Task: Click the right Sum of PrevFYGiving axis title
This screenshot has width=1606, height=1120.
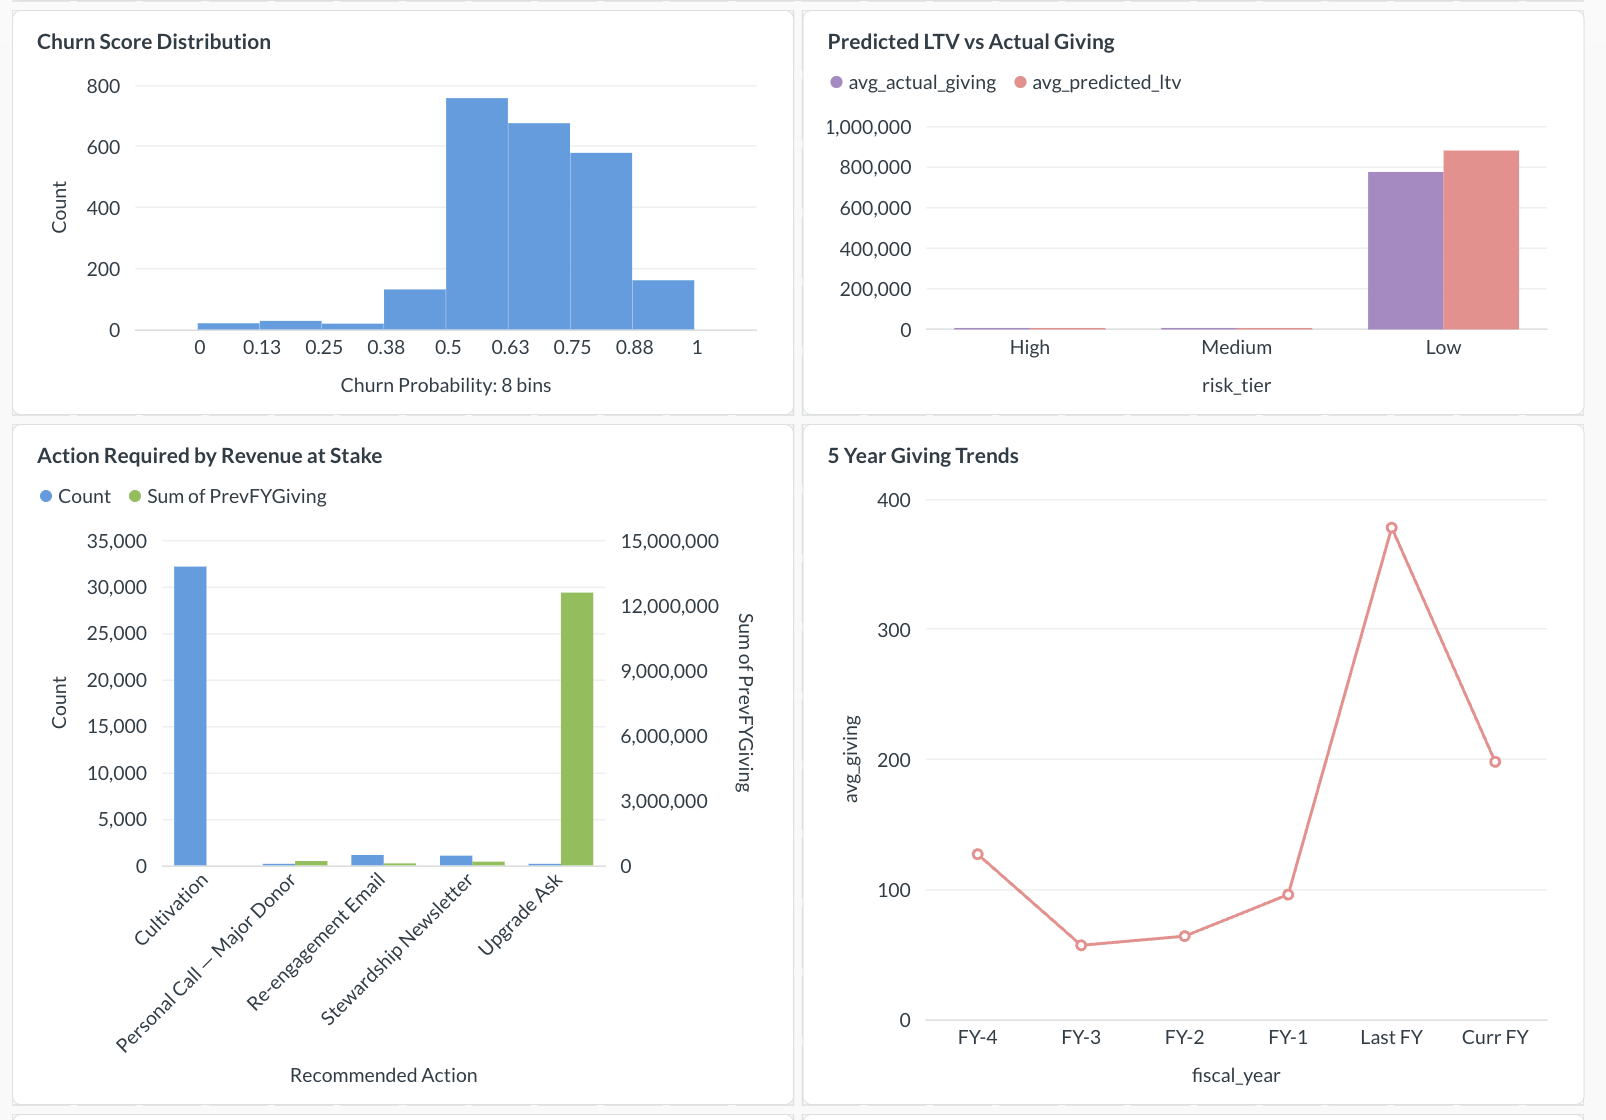Action: 744,703
